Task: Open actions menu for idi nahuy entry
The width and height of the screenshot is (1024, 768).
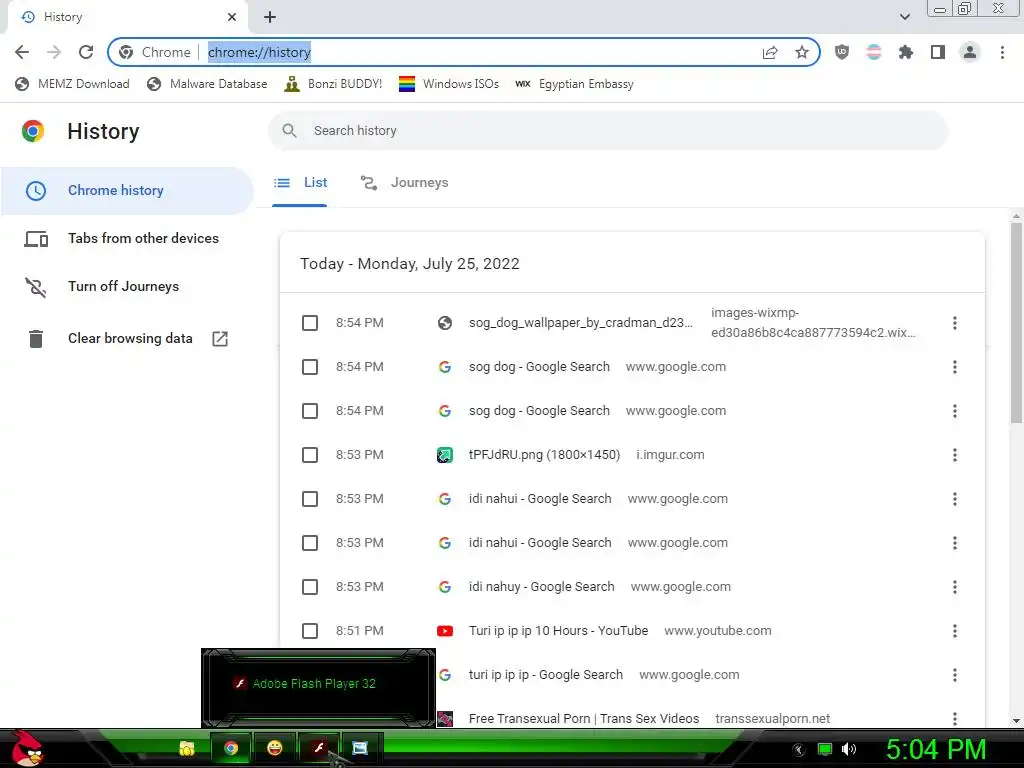Action: click(955, 587)
